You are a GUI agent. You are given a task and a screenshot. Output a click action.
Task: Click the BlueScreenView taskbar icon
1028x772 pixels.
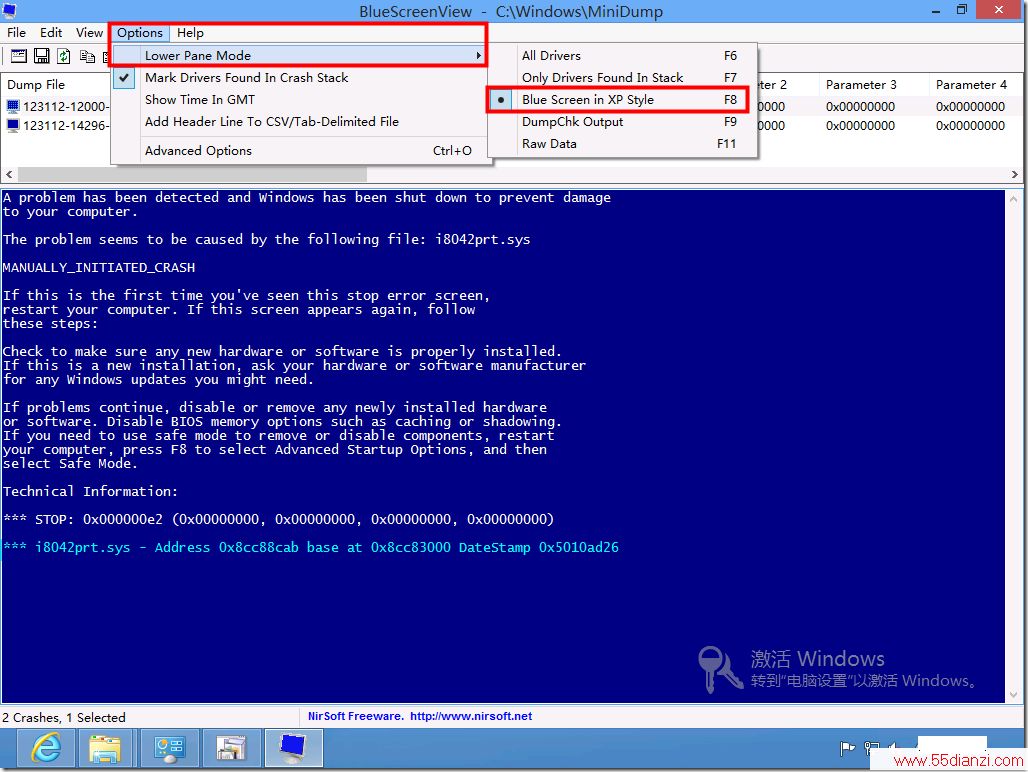click(x=293, y=748)
